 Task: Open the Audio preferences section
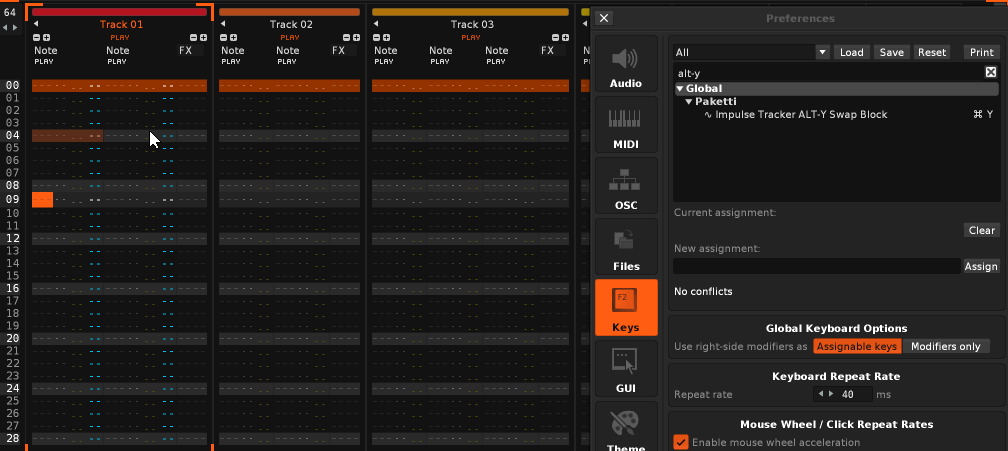pyautogui.click(x=626, y=65)
